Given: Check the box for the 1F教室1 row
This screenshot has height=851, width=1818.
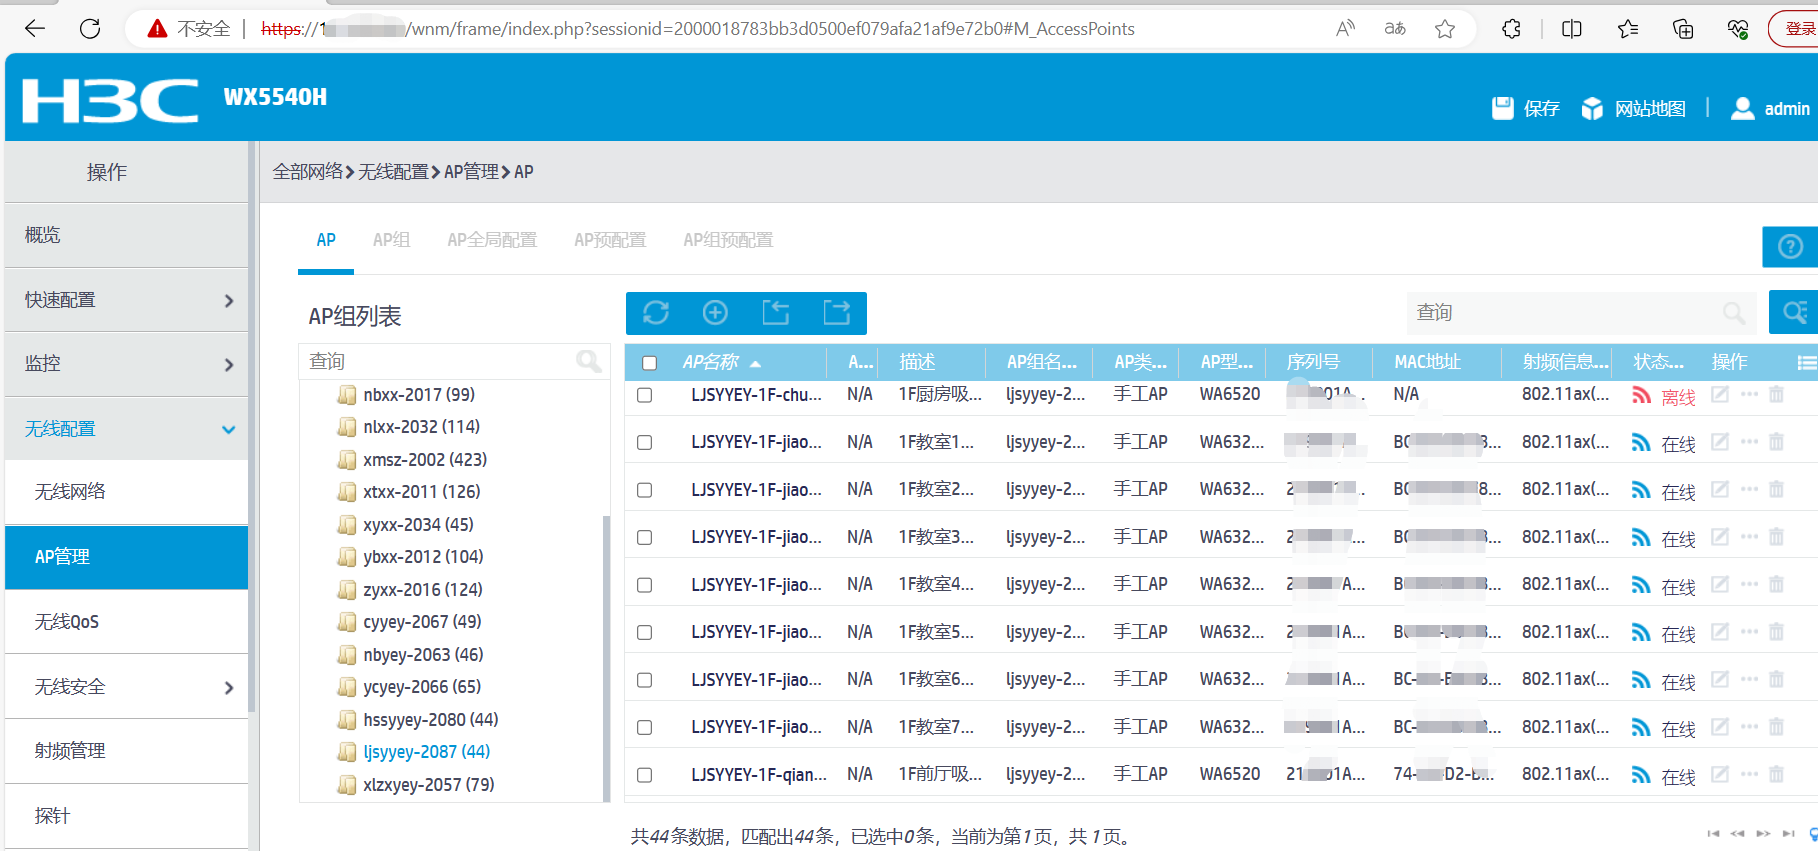Looking at the screenshot, I should pos(645,442).
